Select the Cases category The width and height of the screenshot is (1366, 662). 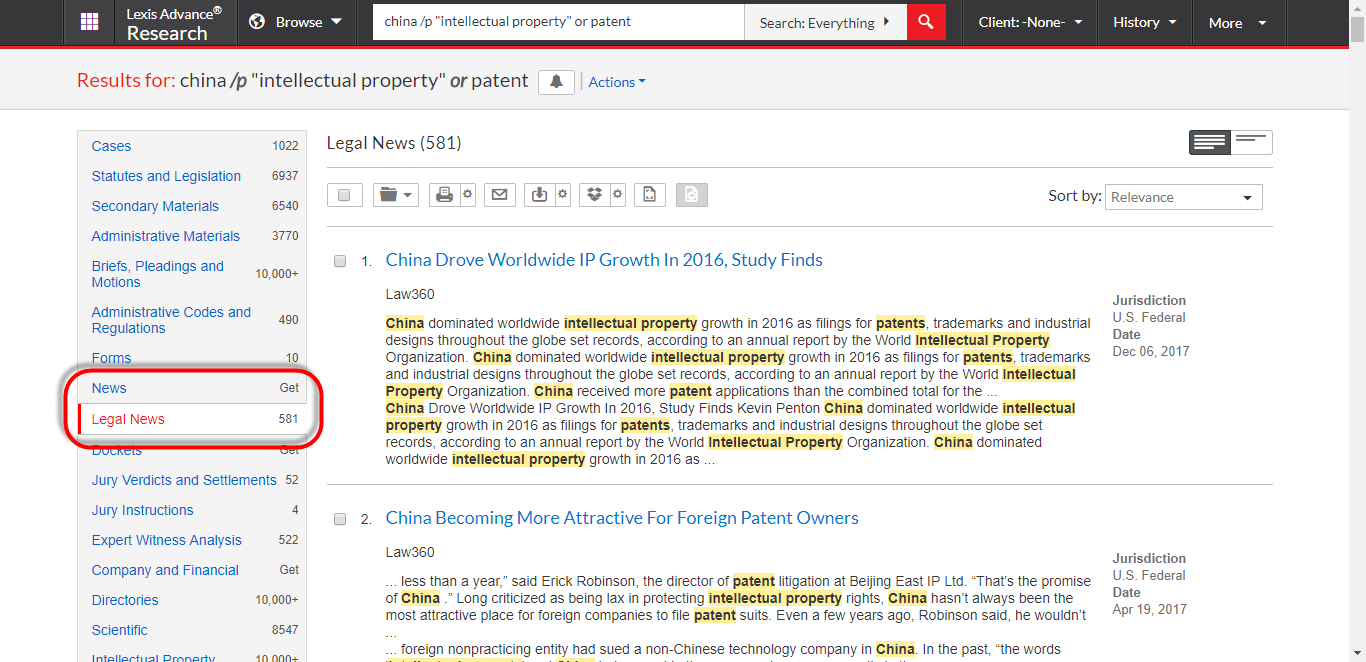click(x=111, y=146)
